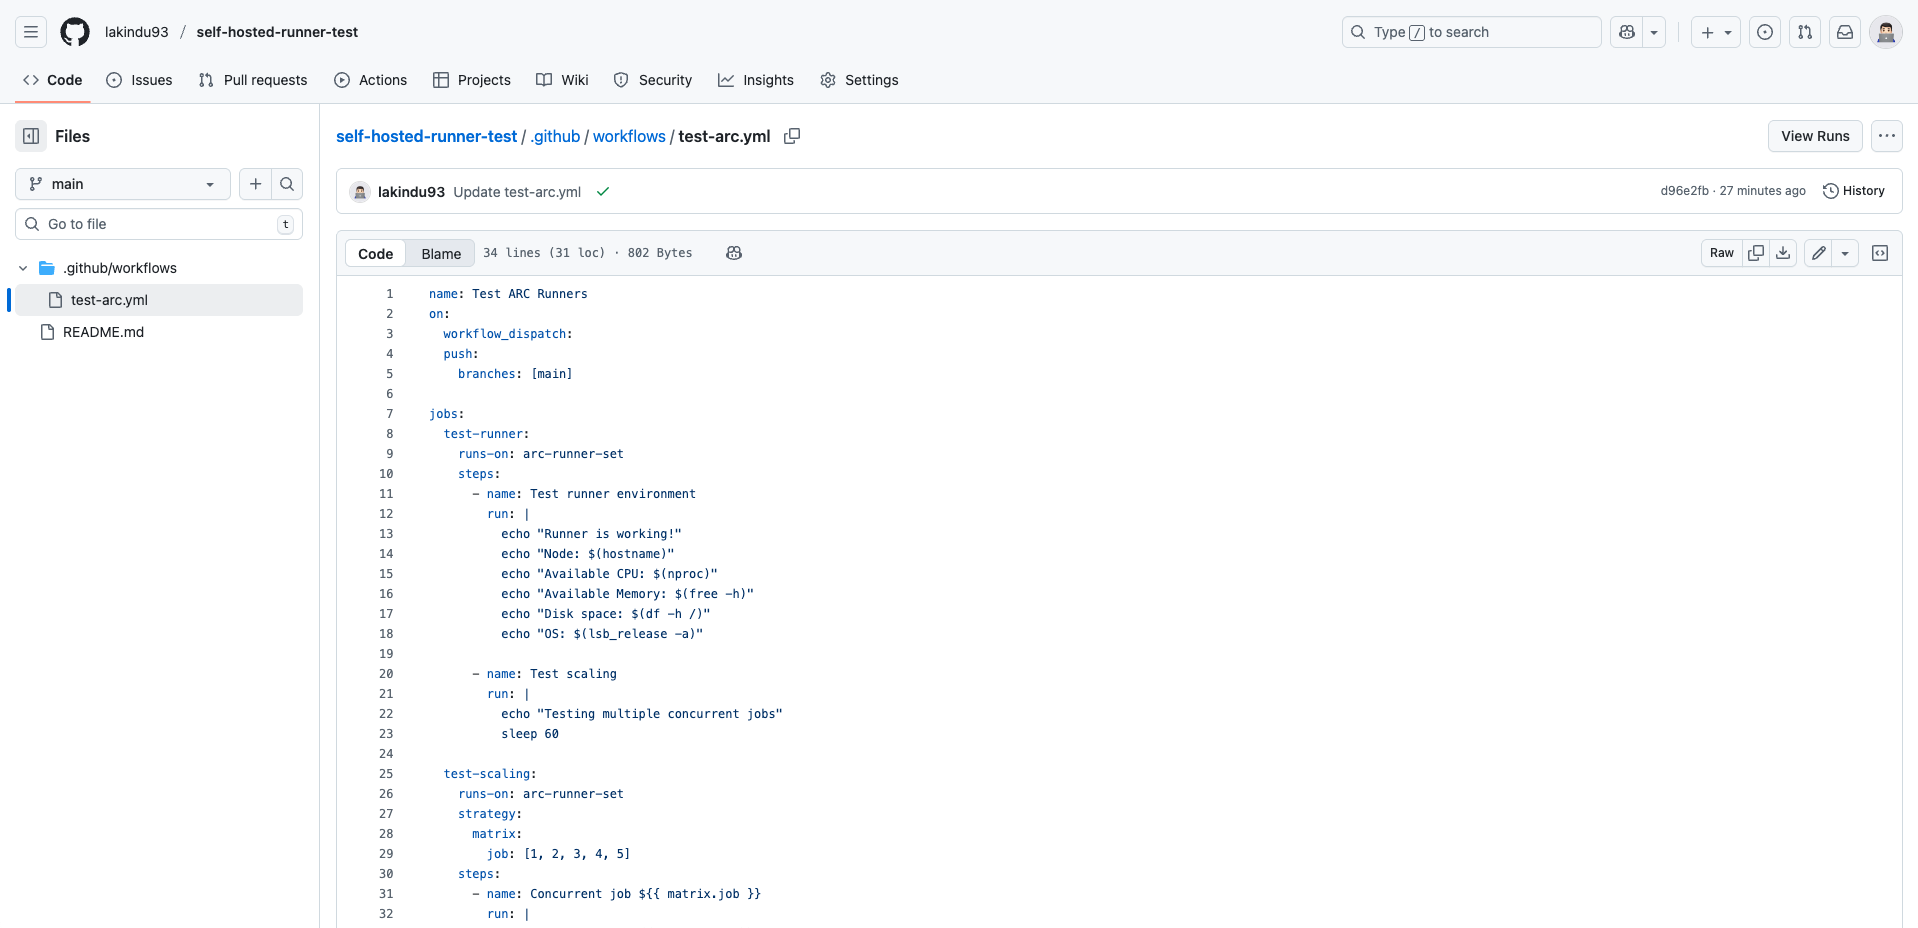Edit test-arc.yml with the pencil icon

(1817, 253)
